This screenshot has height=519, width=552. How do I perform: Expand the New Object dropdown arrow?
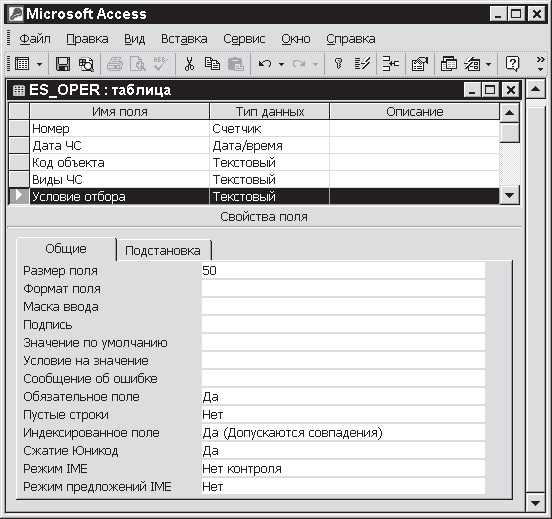[x=488, y=64]
